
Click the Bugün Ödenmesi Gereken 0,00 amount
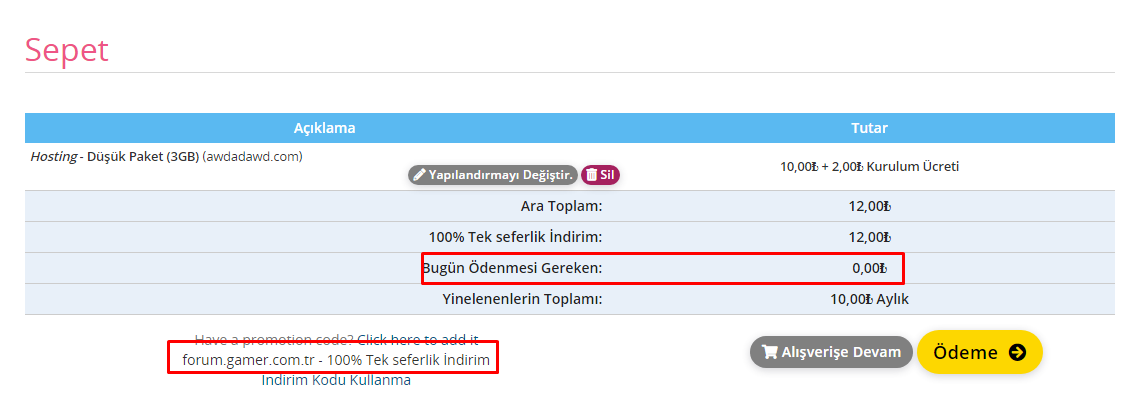(x=869, y=269)
